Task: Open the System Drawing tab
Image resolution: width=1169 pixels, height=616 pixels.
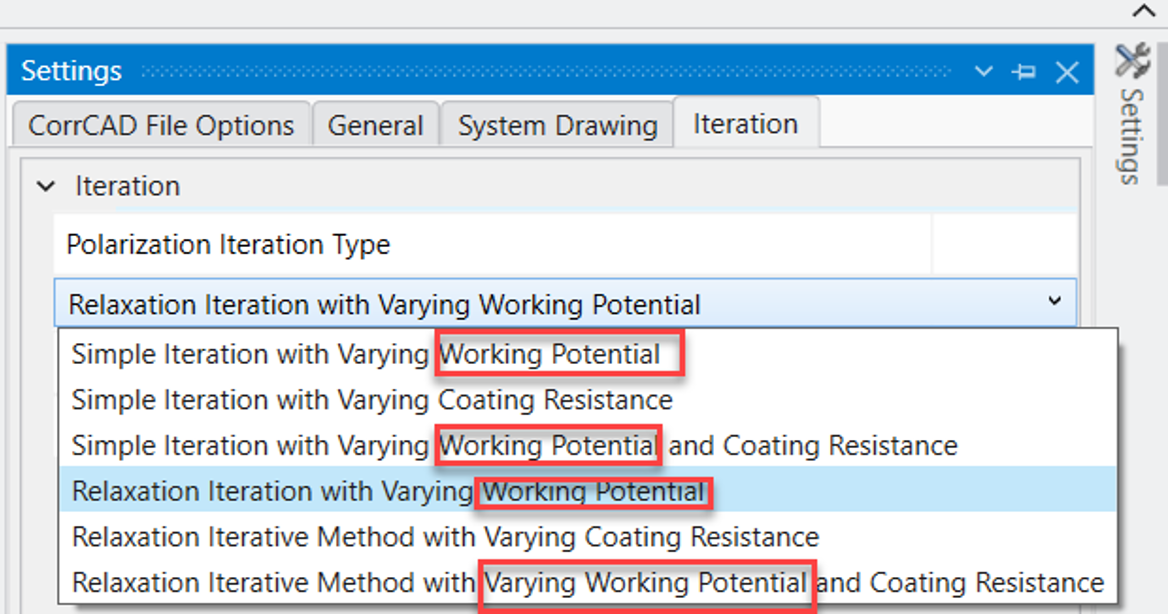Action: pos(557,126)
